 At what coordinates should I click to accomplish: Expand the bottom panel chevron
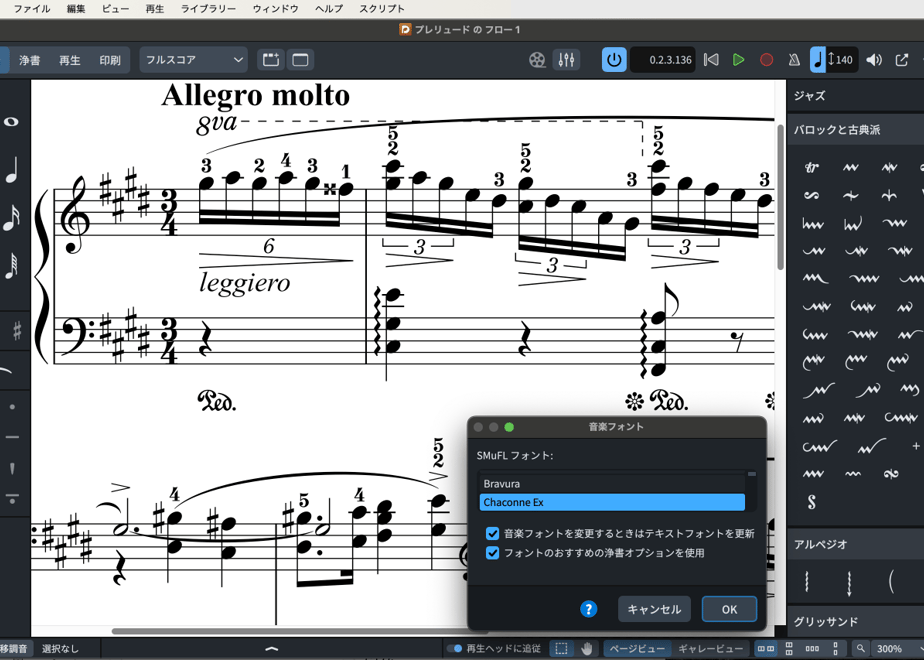pyautogui.click(x=272, y=649)
